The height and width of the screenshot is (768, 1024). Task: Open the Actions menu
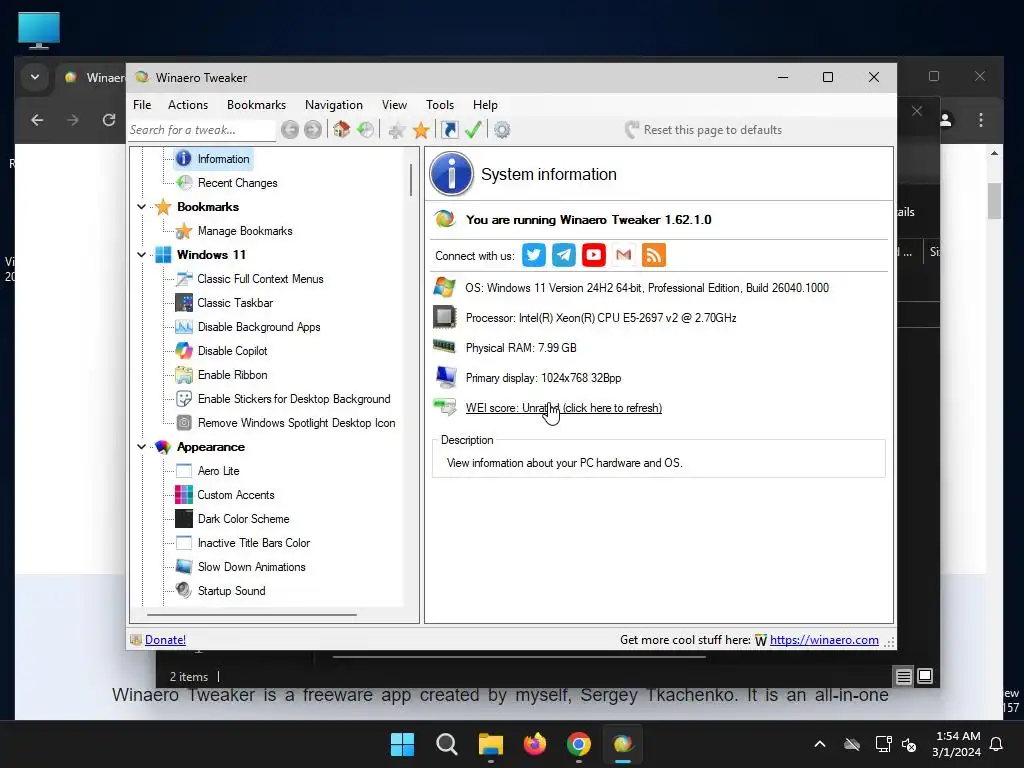(188, 105)
